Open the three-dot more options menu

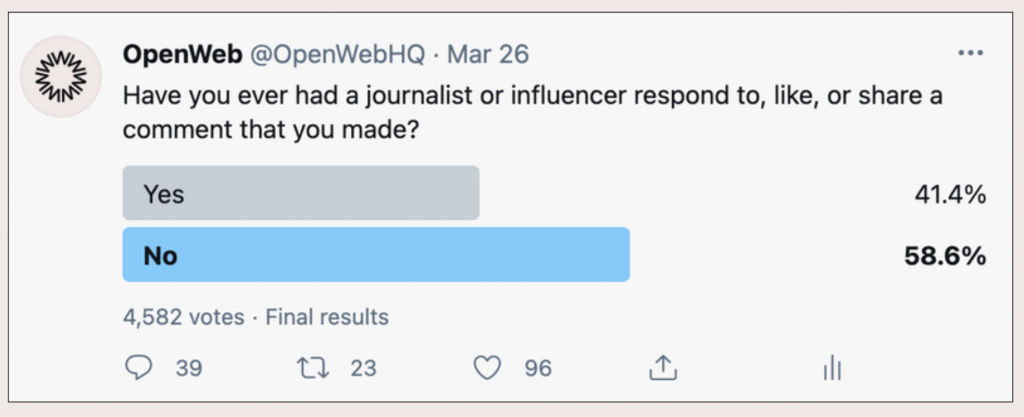tap(970, 53)
